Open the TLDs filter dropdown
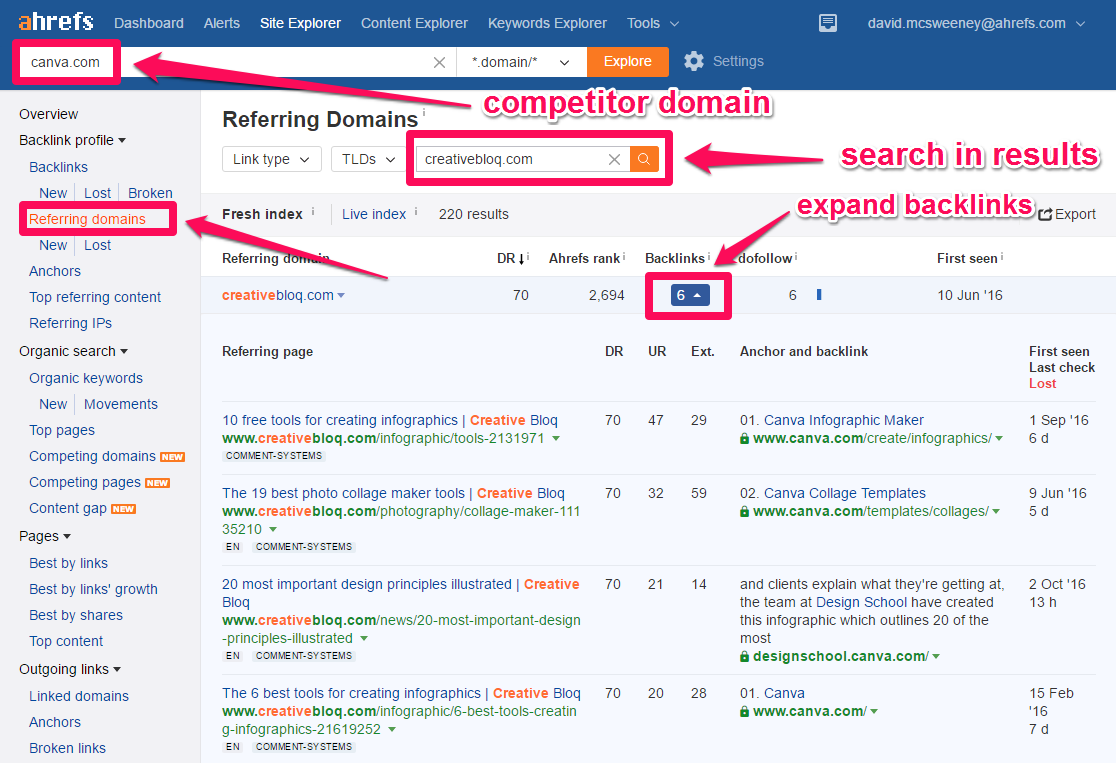The image size is (1116, 763). 367,159
